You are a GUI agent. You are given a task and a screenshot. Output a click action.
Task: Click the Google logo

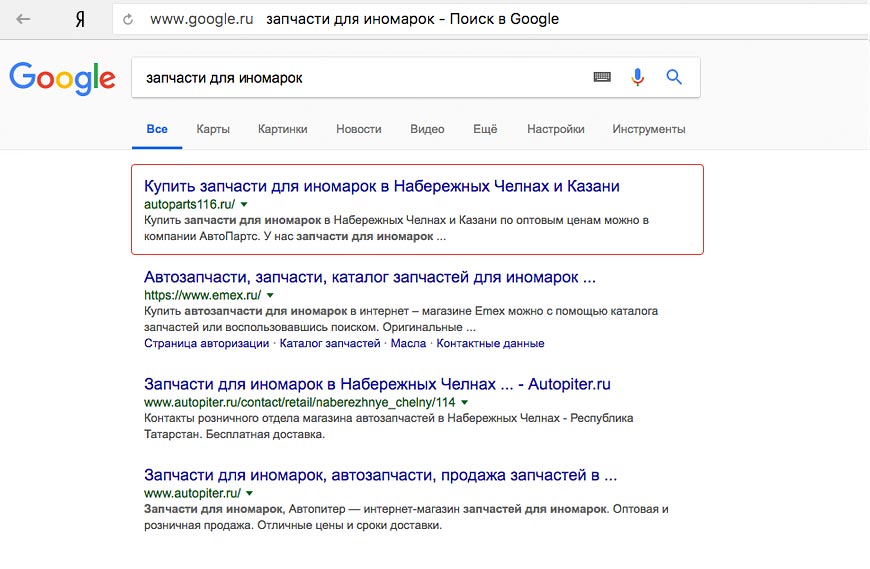62,77
